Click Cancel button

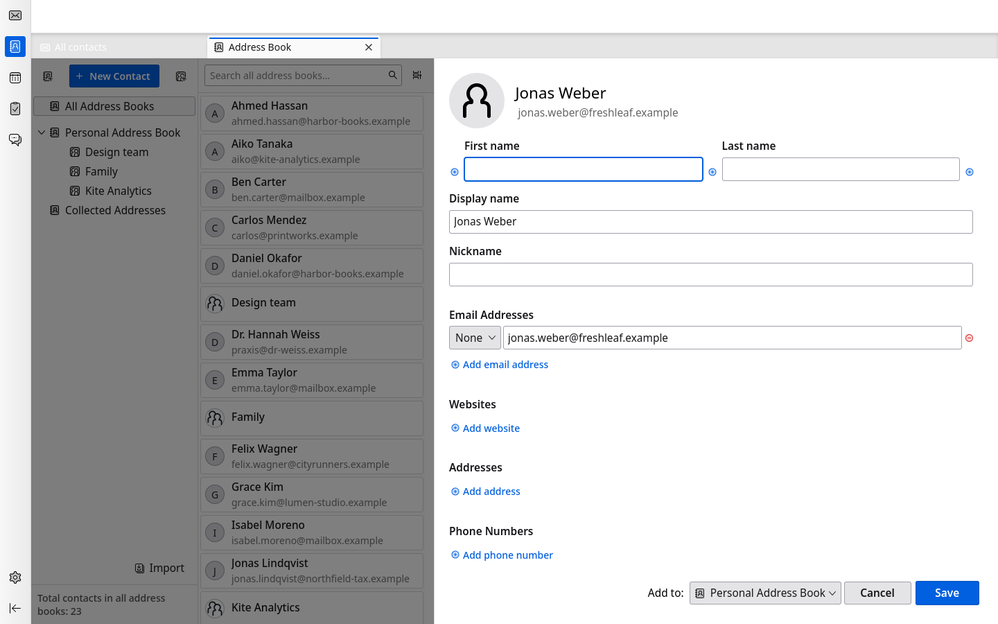coord(877,593)
